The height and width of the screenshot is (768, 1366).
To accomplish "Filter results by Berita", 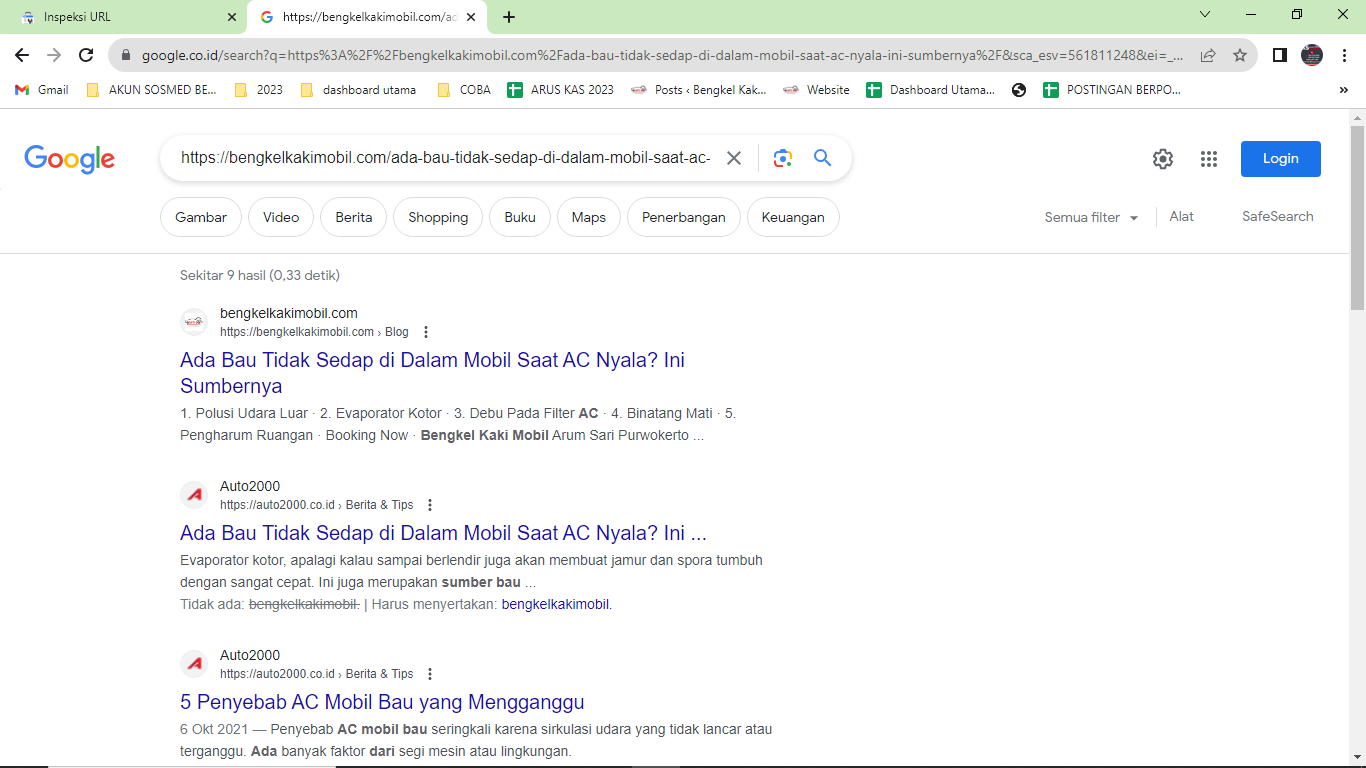I will click(354, 217).
